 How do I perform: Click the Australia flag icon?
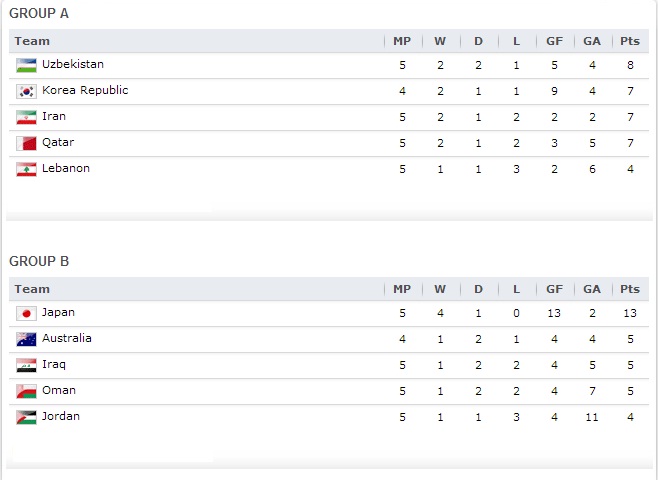pos(27,339)
